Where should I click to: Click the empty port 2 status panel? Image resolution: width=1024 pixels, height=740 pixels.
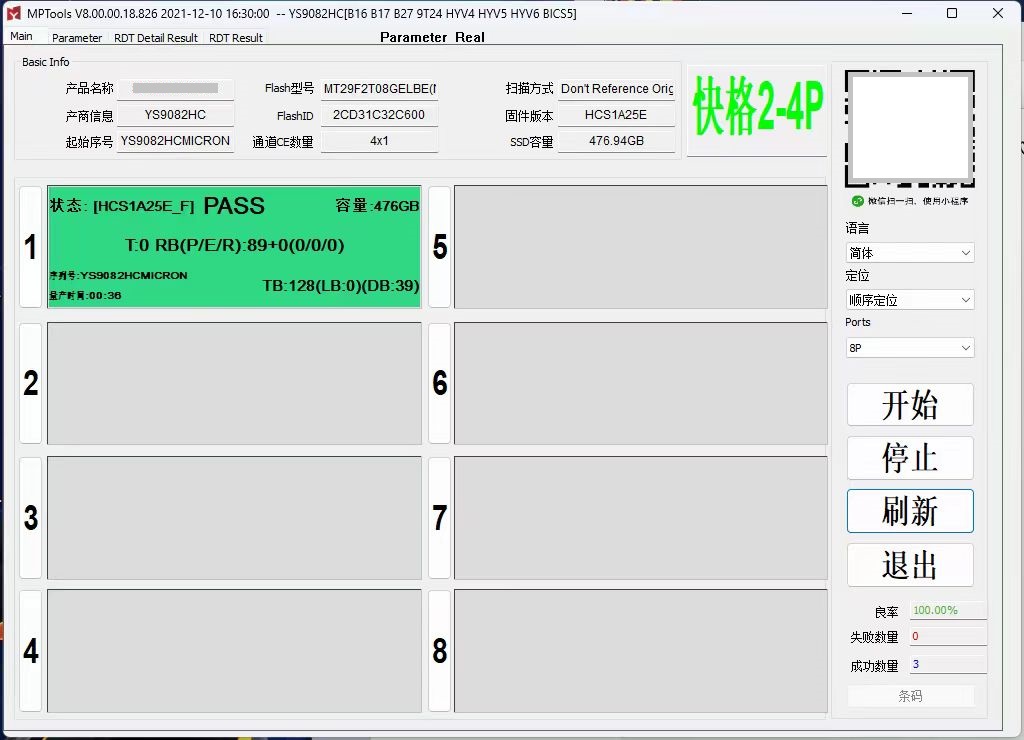[x=234, y=383]
